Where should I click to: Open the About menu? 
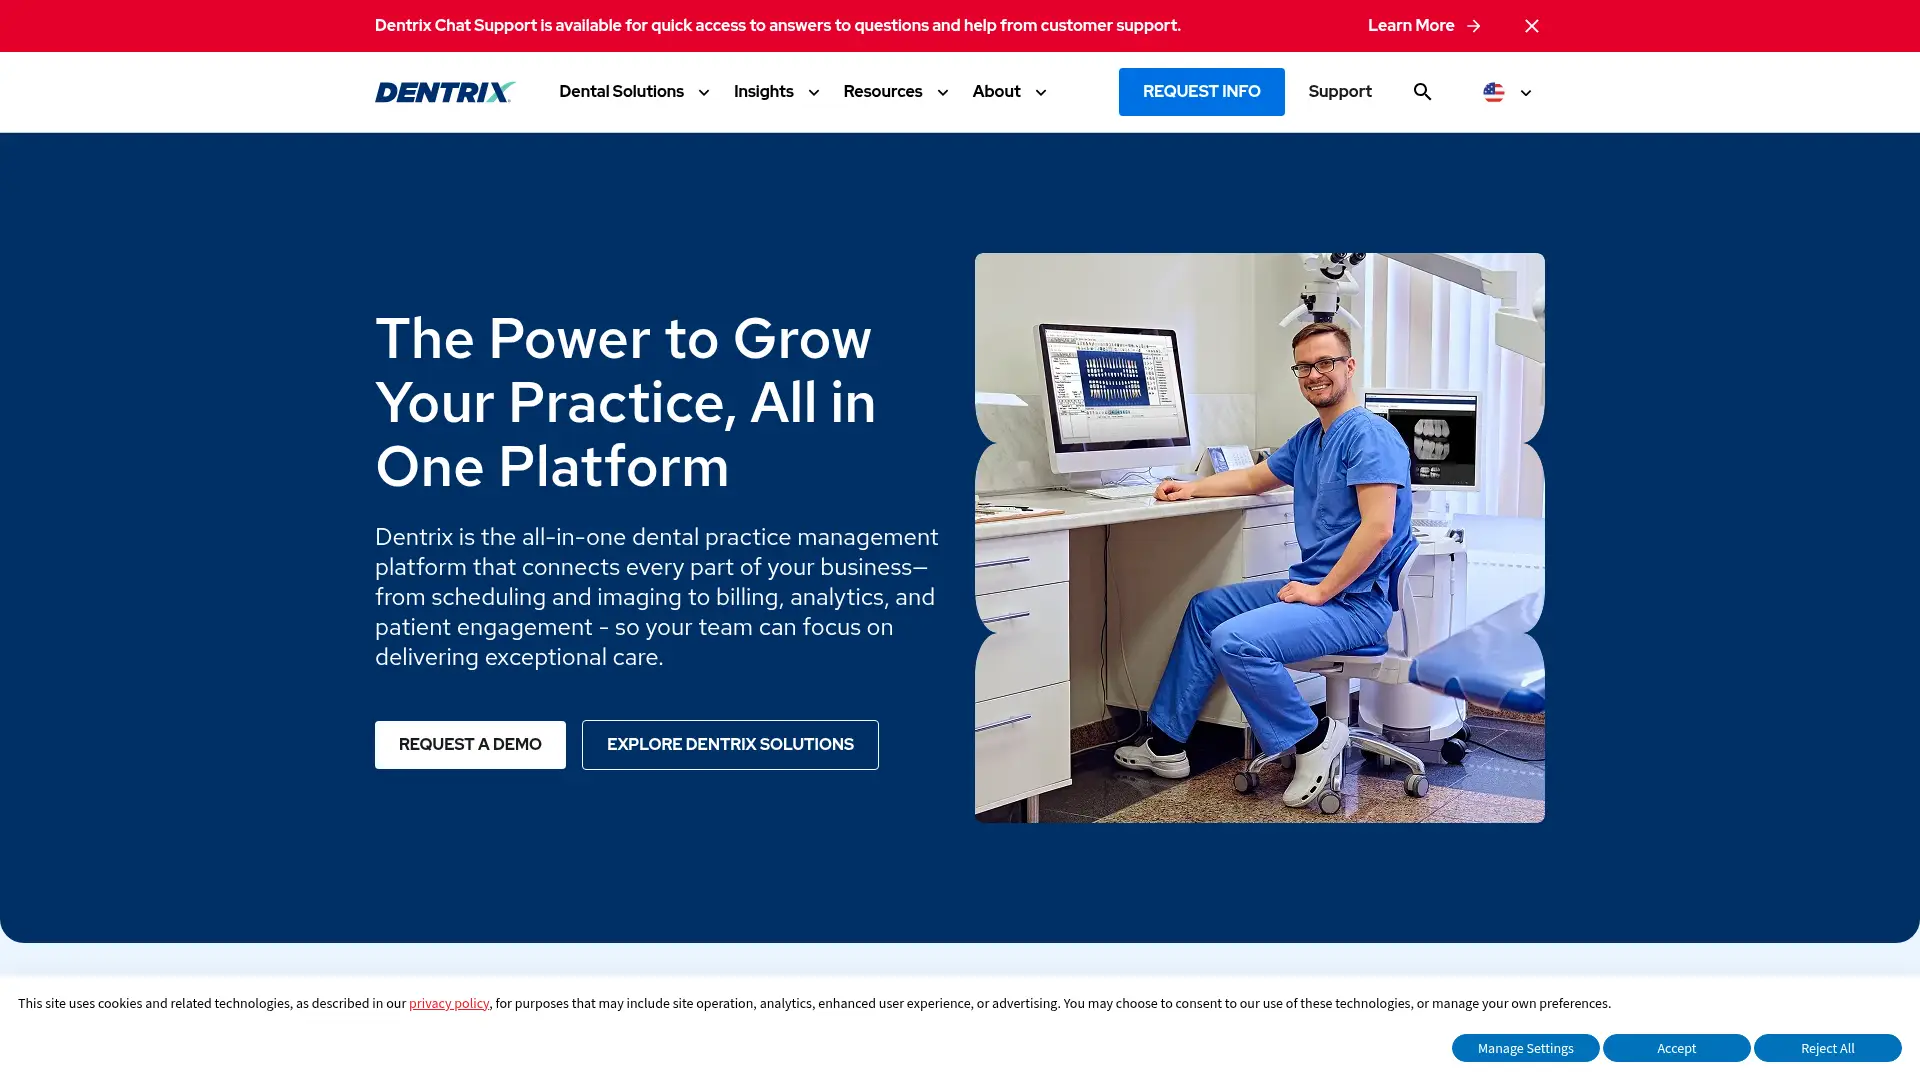[x=996, y=91]
